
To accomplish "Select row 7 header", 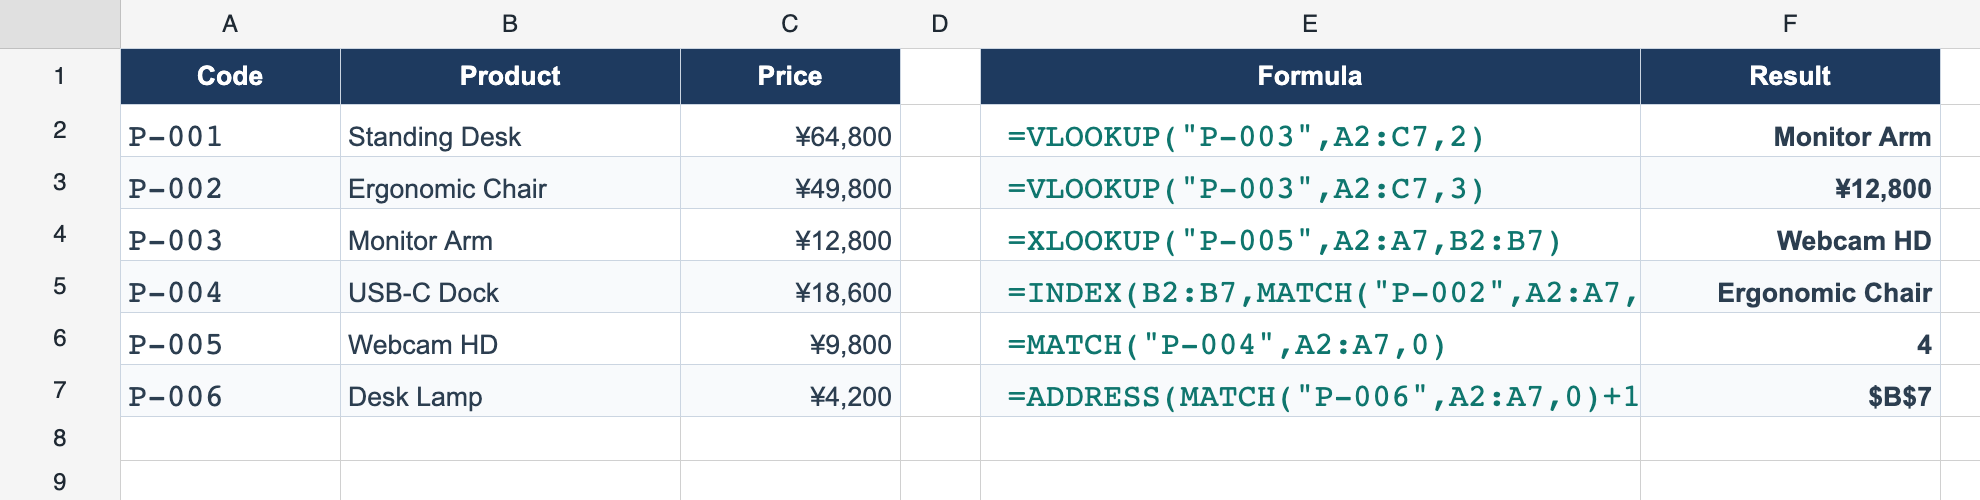I will coord(60,391).
